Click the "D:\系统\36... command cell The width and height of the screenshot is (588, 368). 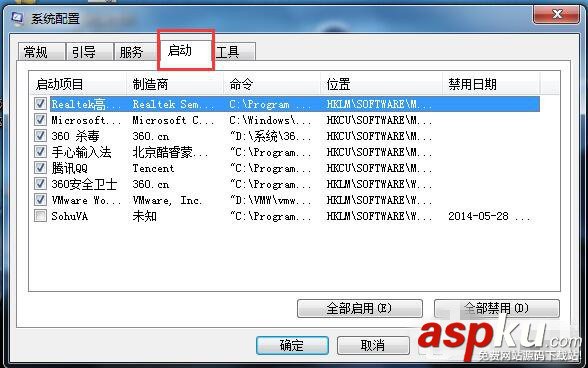coord(270,136)
